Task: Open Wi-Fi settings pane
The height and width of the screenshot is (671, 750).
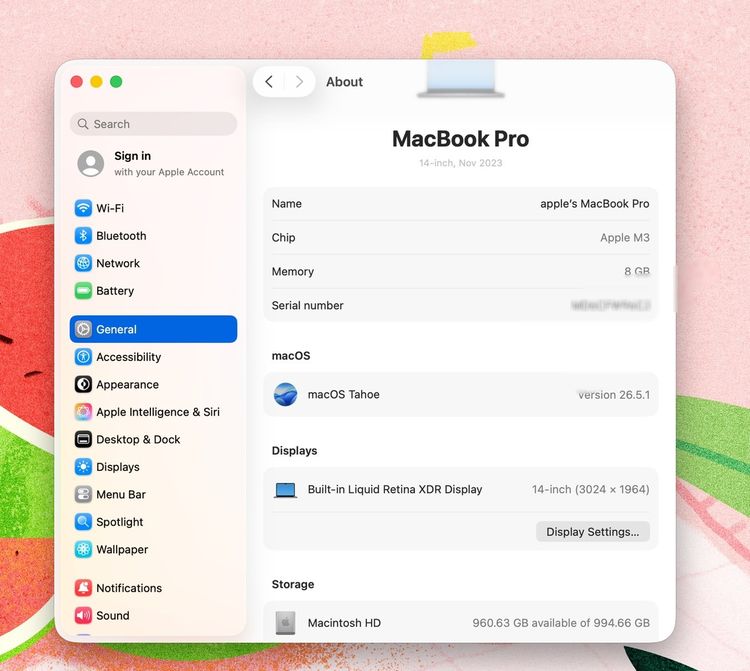Action: 153,208
